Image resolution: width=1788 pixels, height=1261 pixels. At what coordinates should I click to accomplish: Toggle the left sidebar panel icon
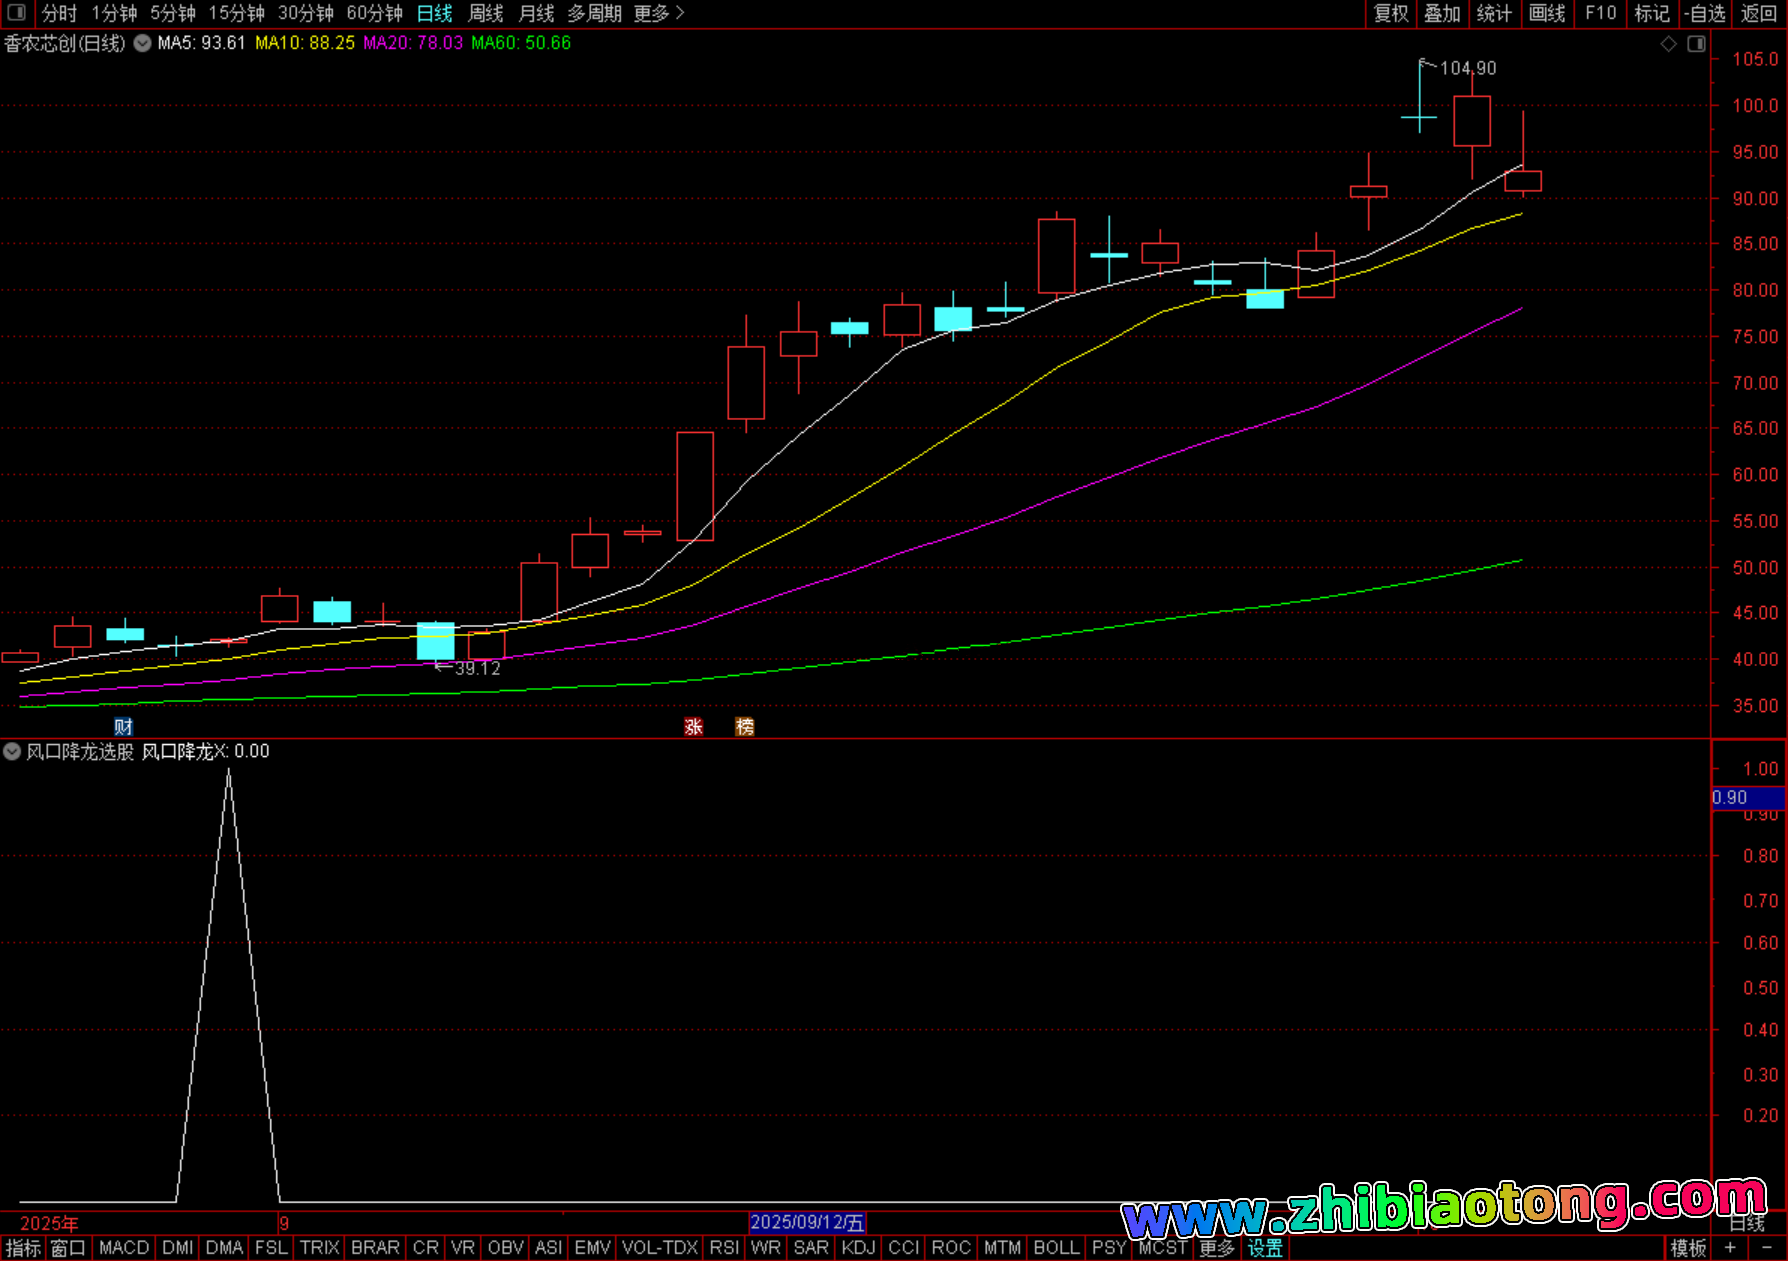tap(16, 13)
